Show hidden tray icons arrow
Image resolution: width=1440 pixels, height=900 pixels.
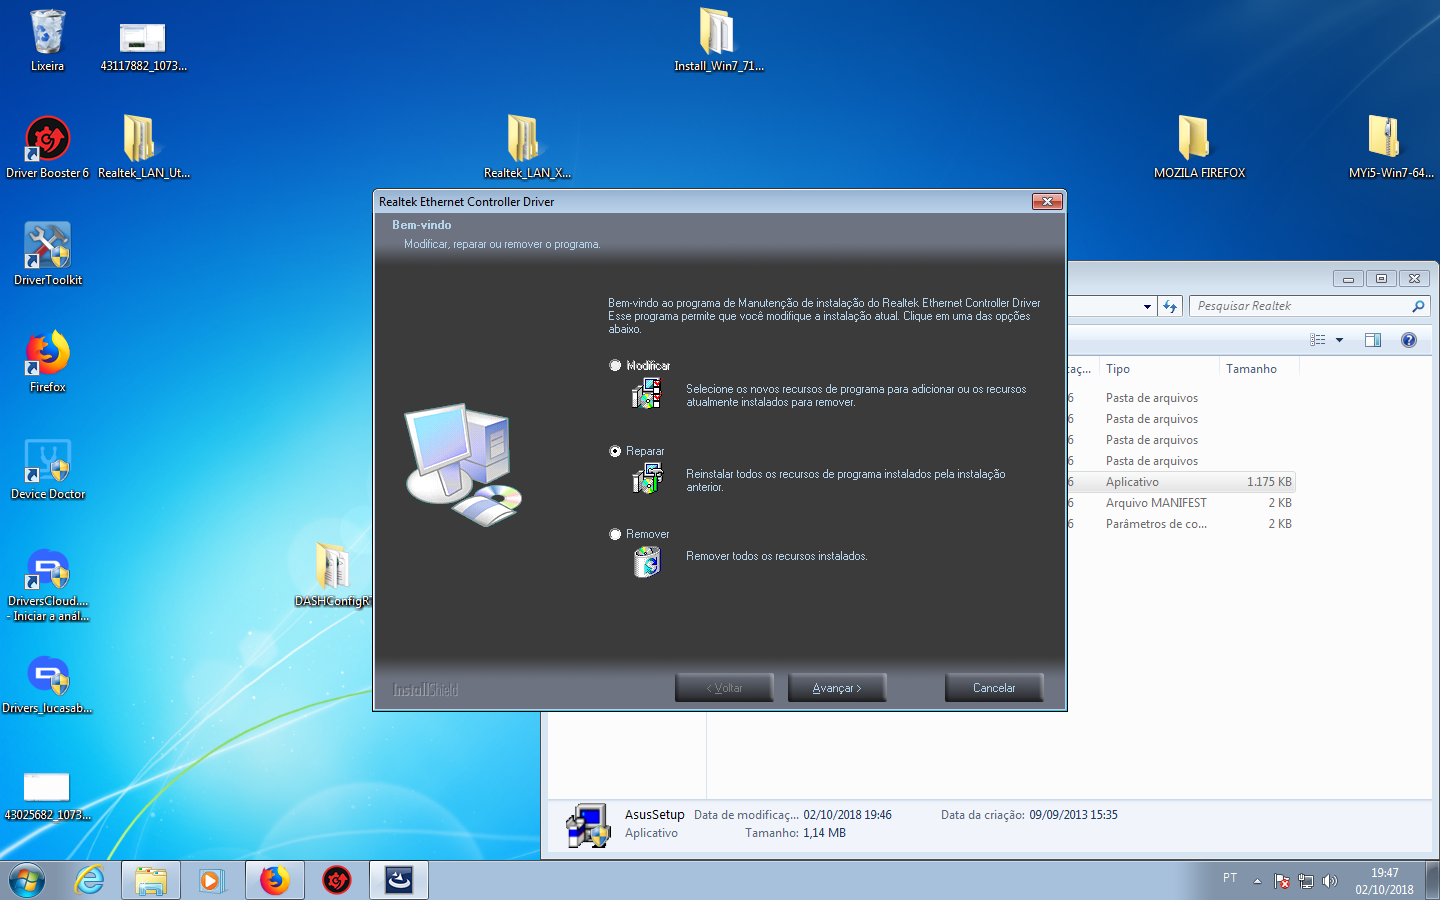click(1257, 881)
